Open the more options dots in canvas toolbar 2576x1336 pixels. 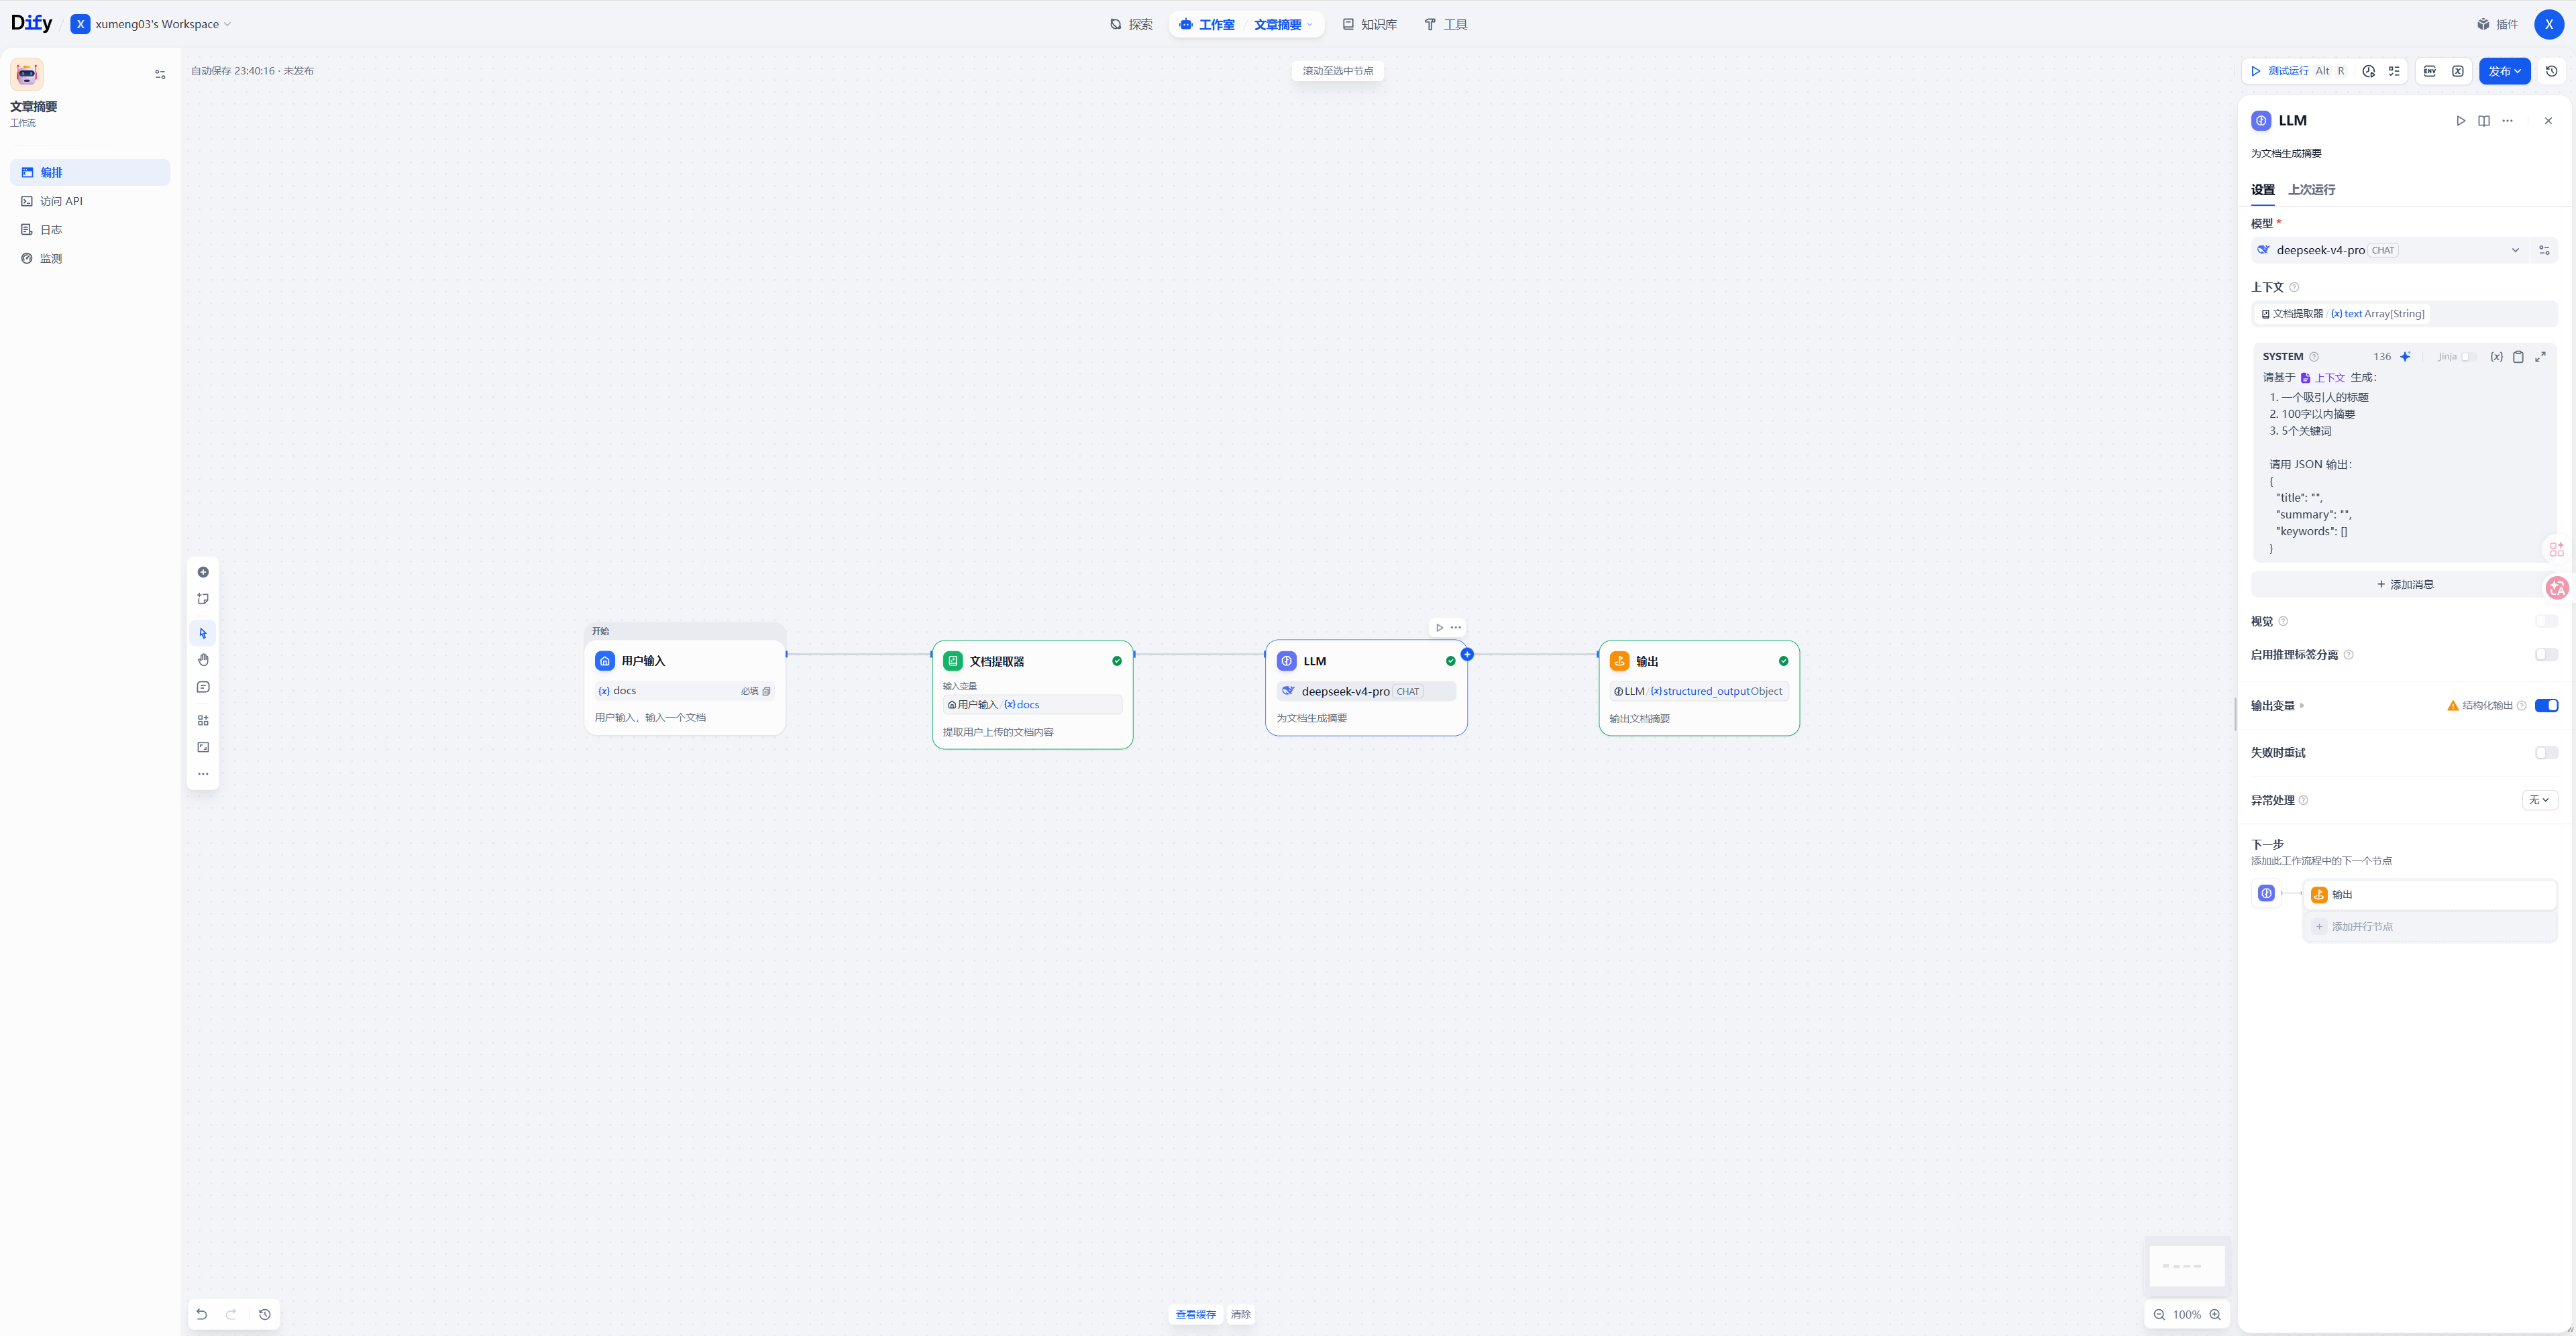tap(203, 774)
